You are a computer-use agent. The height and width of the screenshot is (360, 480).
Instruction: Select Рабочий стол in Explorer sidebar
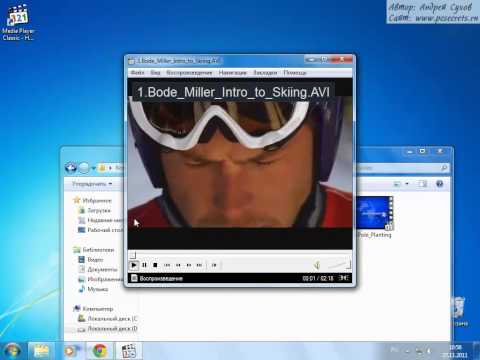pyautogui.click(x=100, y=230)
